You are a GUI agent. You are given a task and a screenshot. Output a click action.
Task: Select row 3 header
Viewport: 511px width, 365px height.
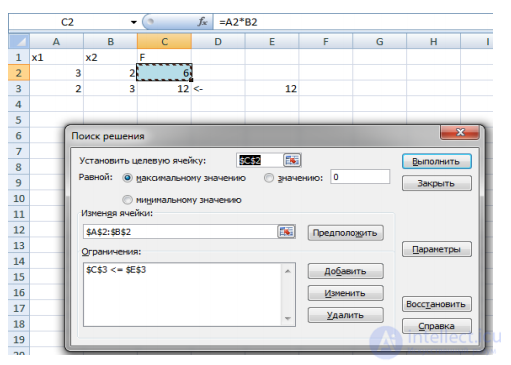coord(19,89)
